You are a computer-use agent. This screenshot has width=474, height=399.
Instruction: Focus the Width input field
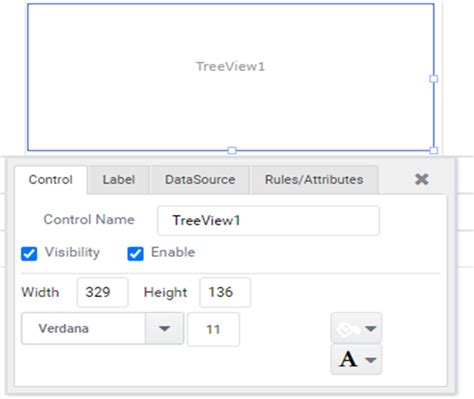coord(103,292)
